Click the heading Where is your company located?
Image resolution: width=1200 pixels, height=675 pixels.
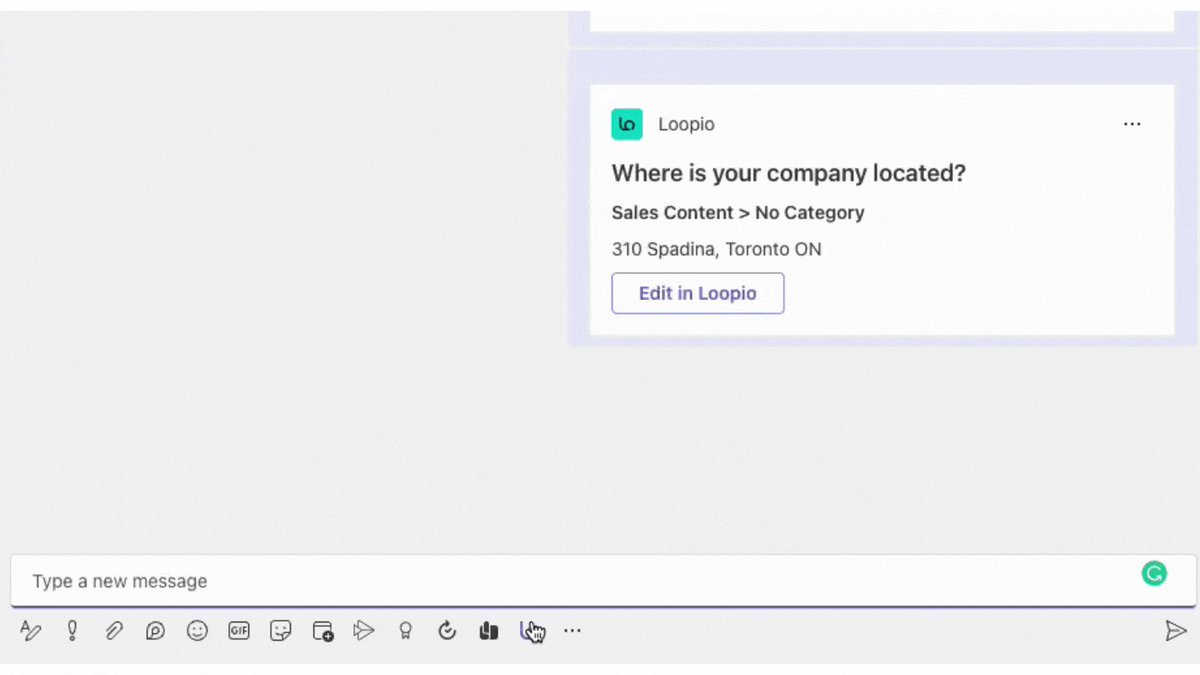pos(789,173)
